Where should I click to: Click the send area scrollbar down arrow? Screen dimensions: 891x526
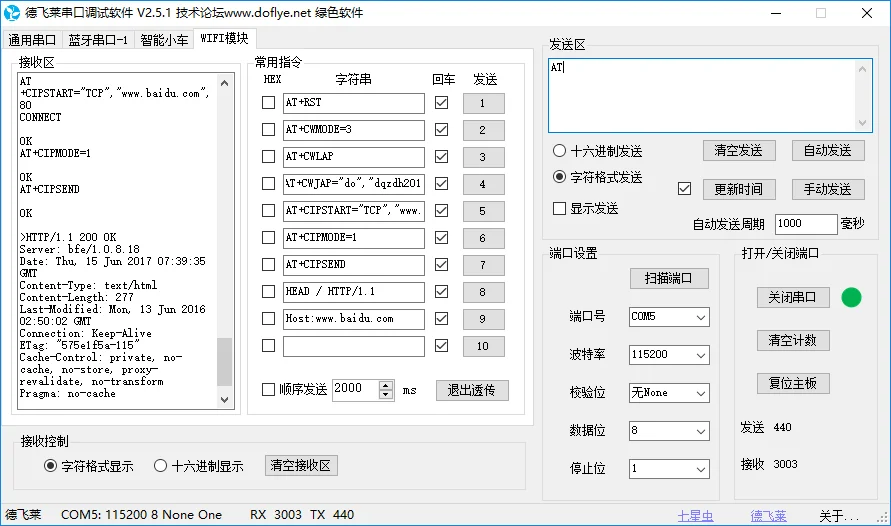point(863,123)
